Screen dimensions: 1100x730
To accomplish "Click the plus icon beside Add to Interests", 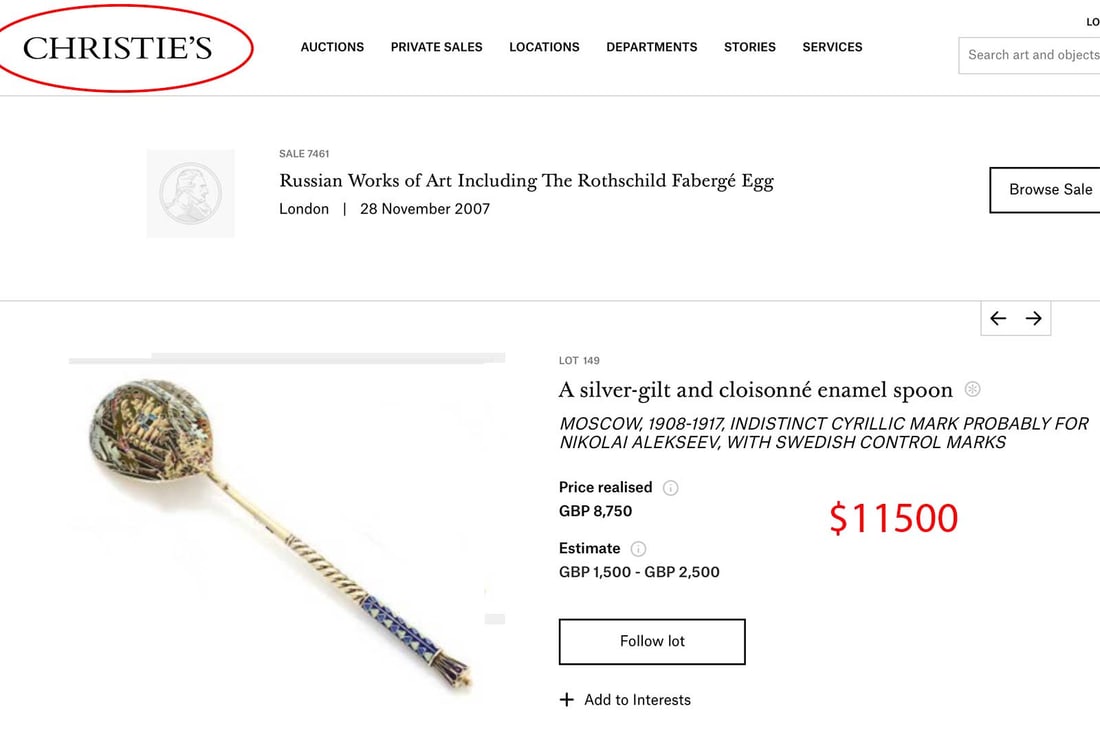I will (x=567, y=700).
